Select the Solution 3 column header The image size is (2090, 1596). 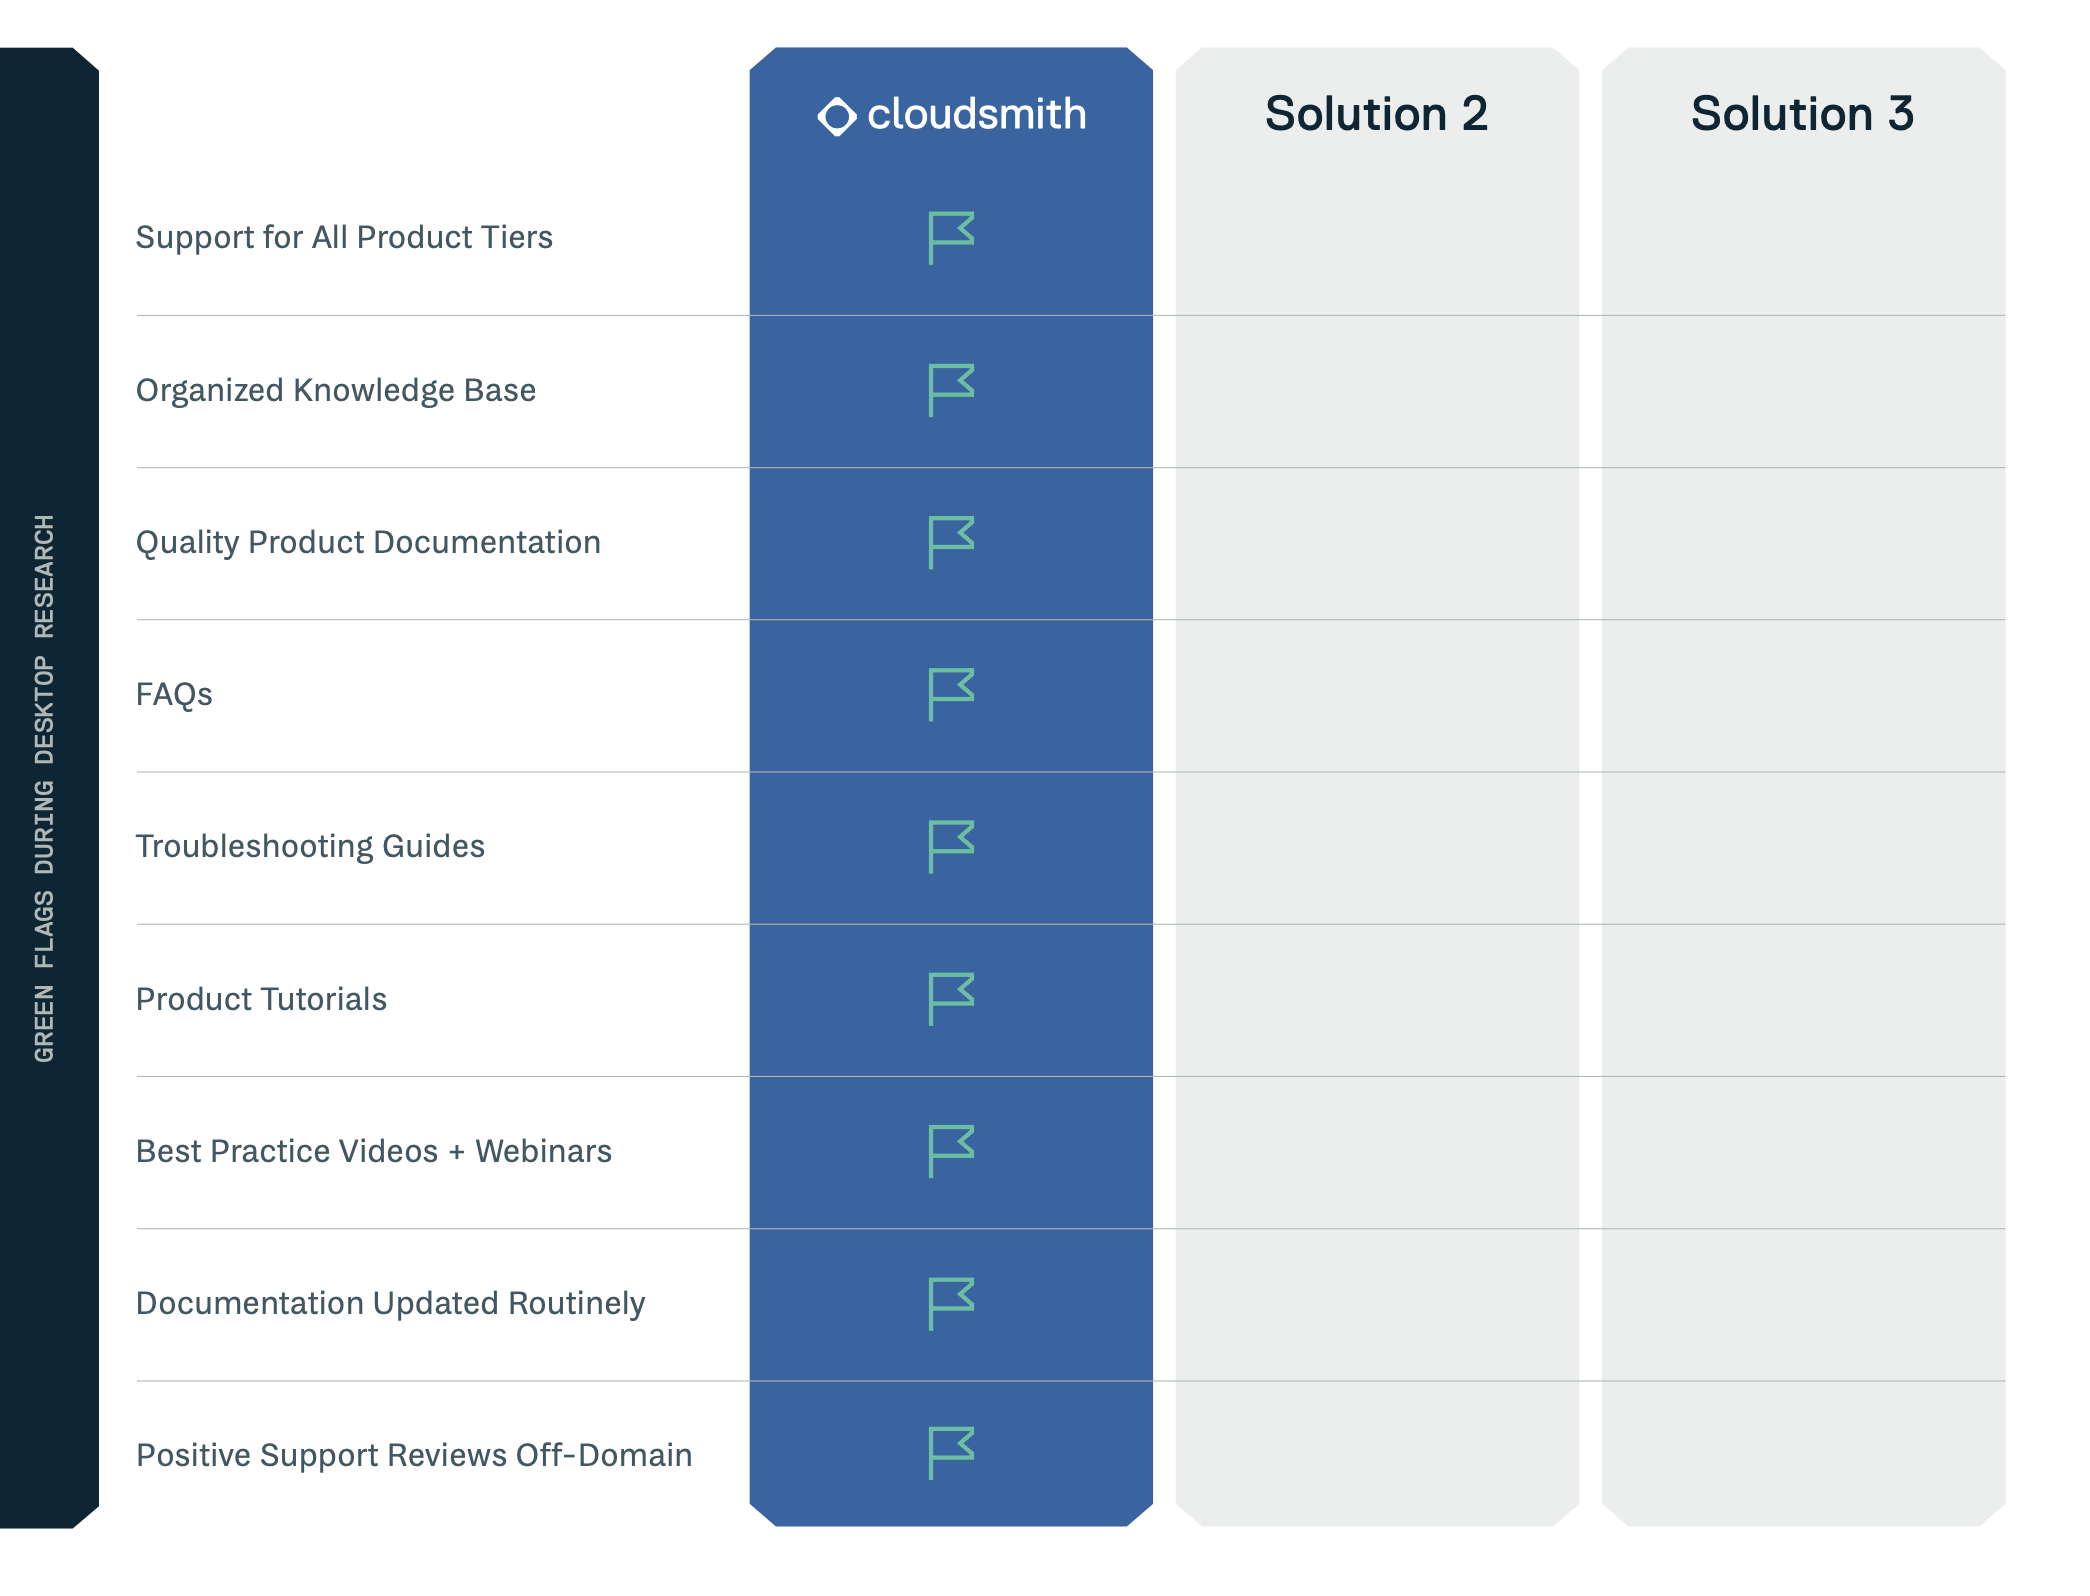pos(1802,114)
